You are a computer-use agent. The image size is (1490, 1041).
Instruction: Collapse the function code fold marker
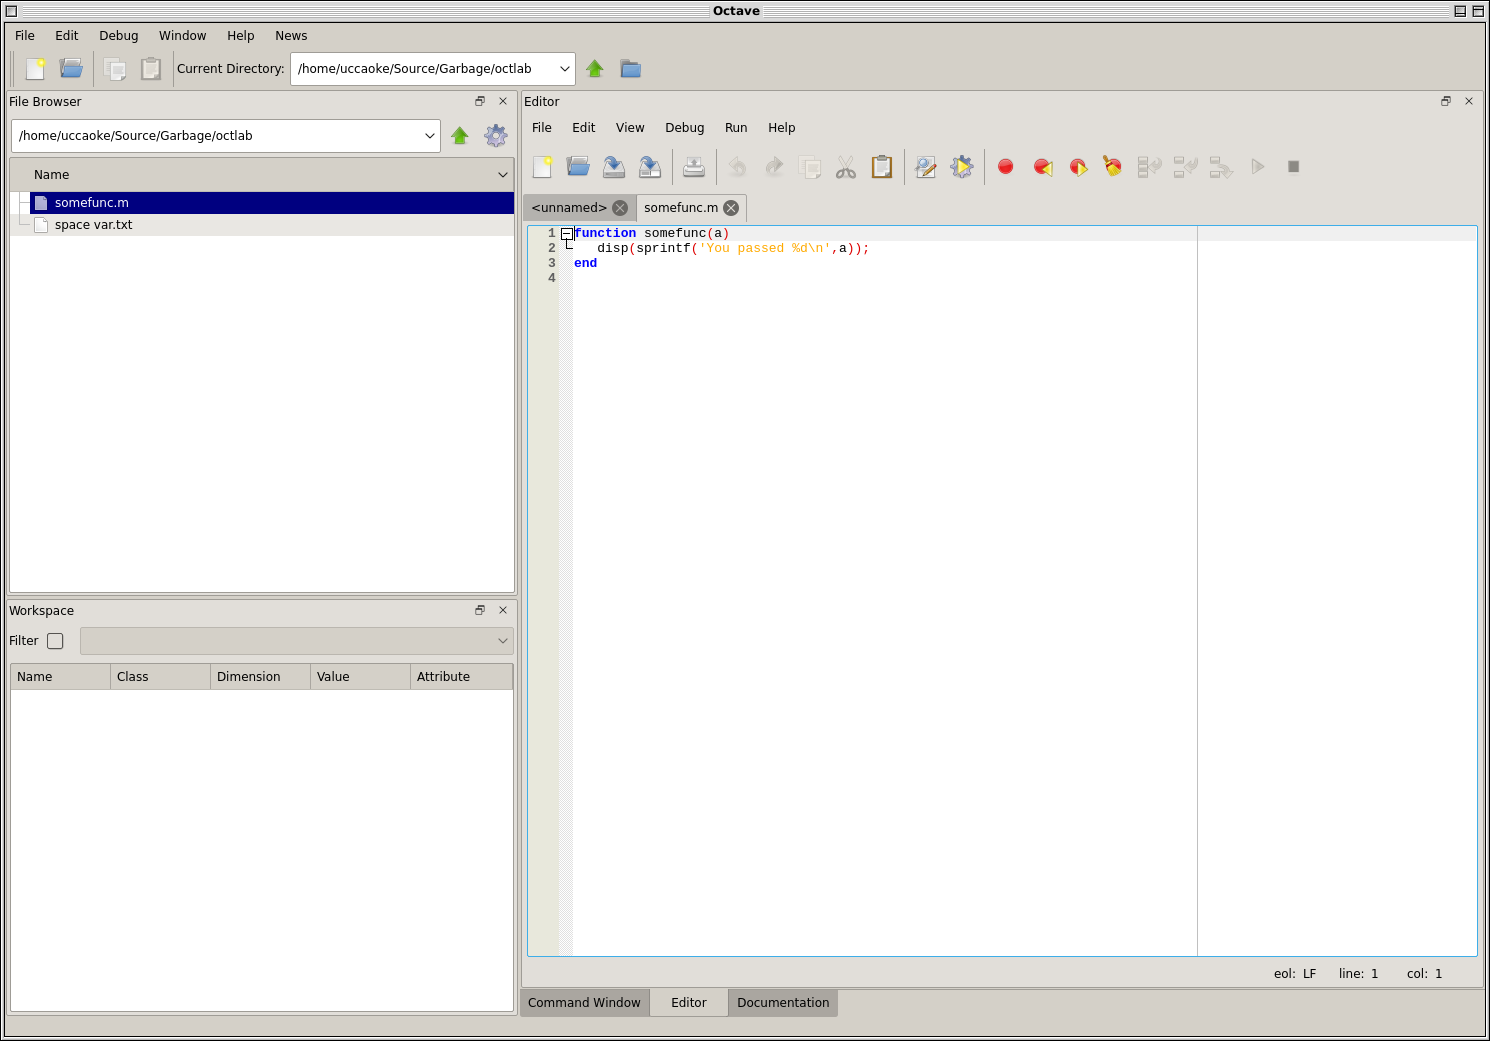point(567,233)
